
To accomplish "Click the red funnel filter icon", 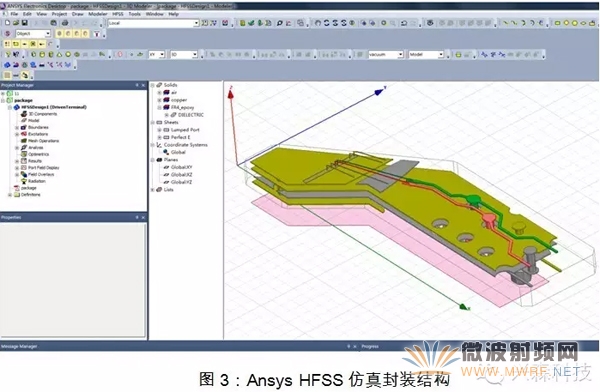I will 97,34.
